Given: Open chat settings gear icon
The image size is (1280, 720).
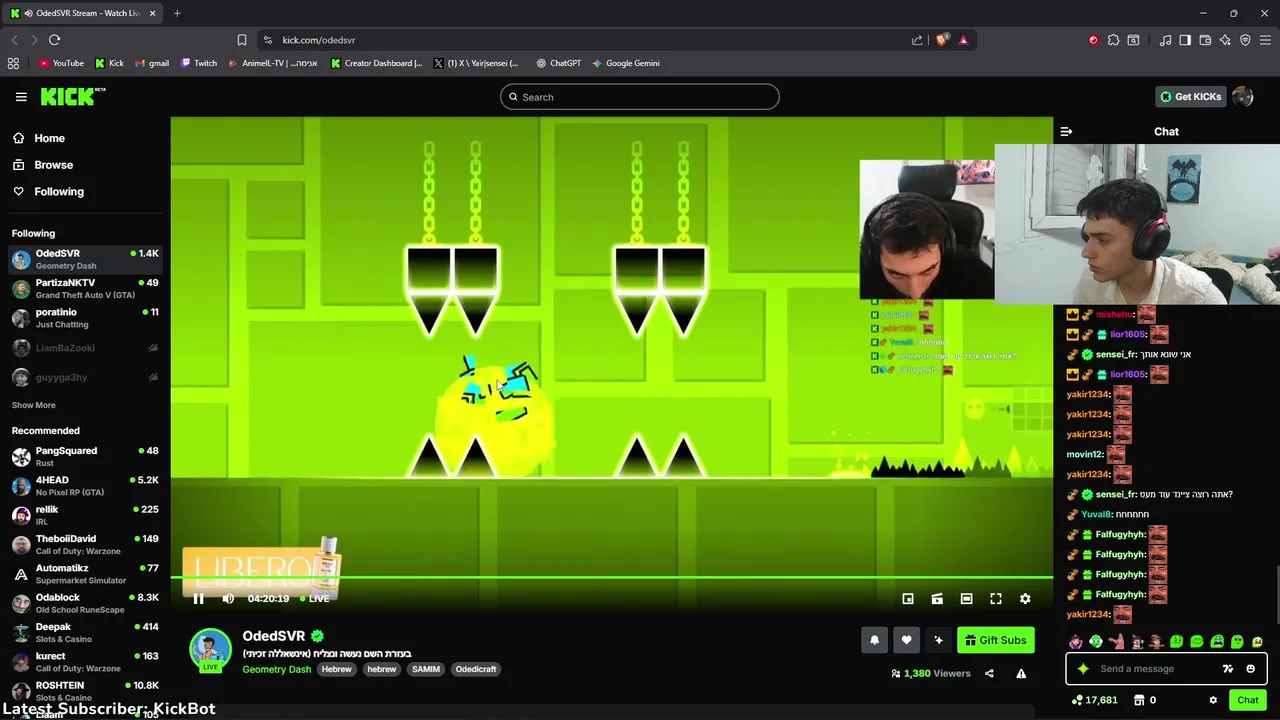Looking at the screenshot, I should pyautogui.click(x=1213, y=700).
